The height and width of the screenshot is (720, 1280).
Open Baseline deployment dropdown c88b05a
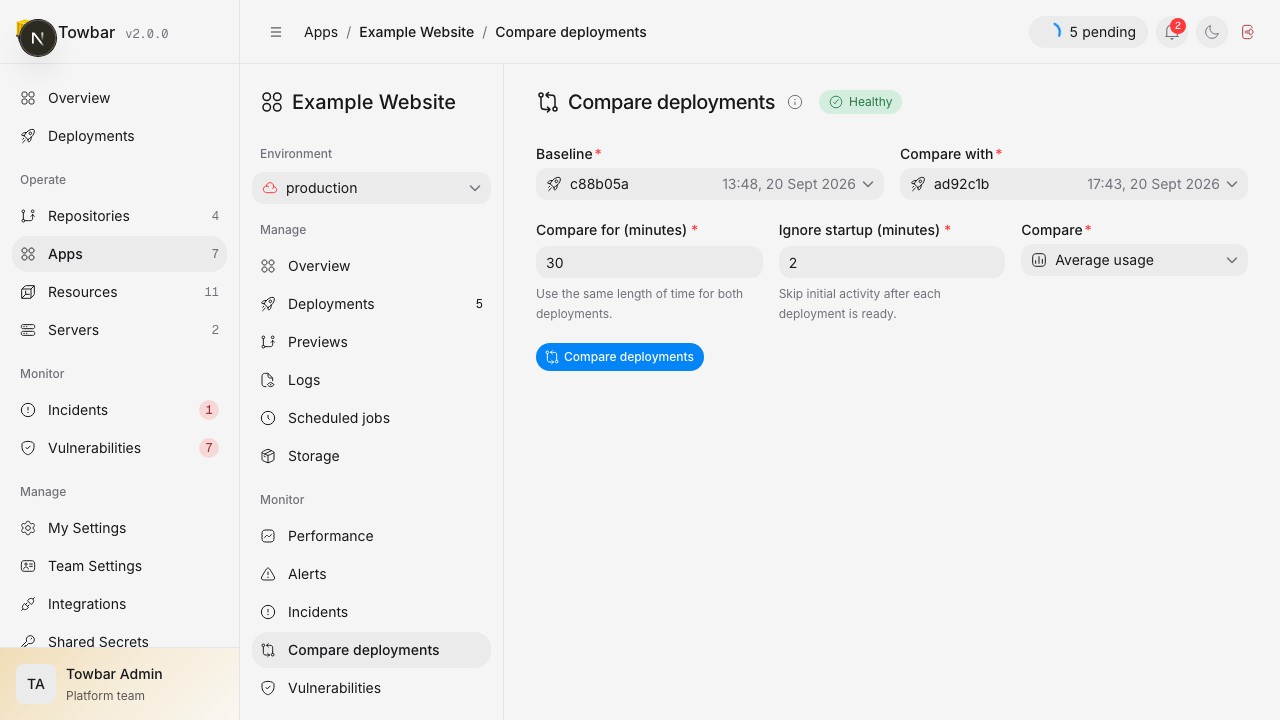pyautogui.click(x=710, y=184)
